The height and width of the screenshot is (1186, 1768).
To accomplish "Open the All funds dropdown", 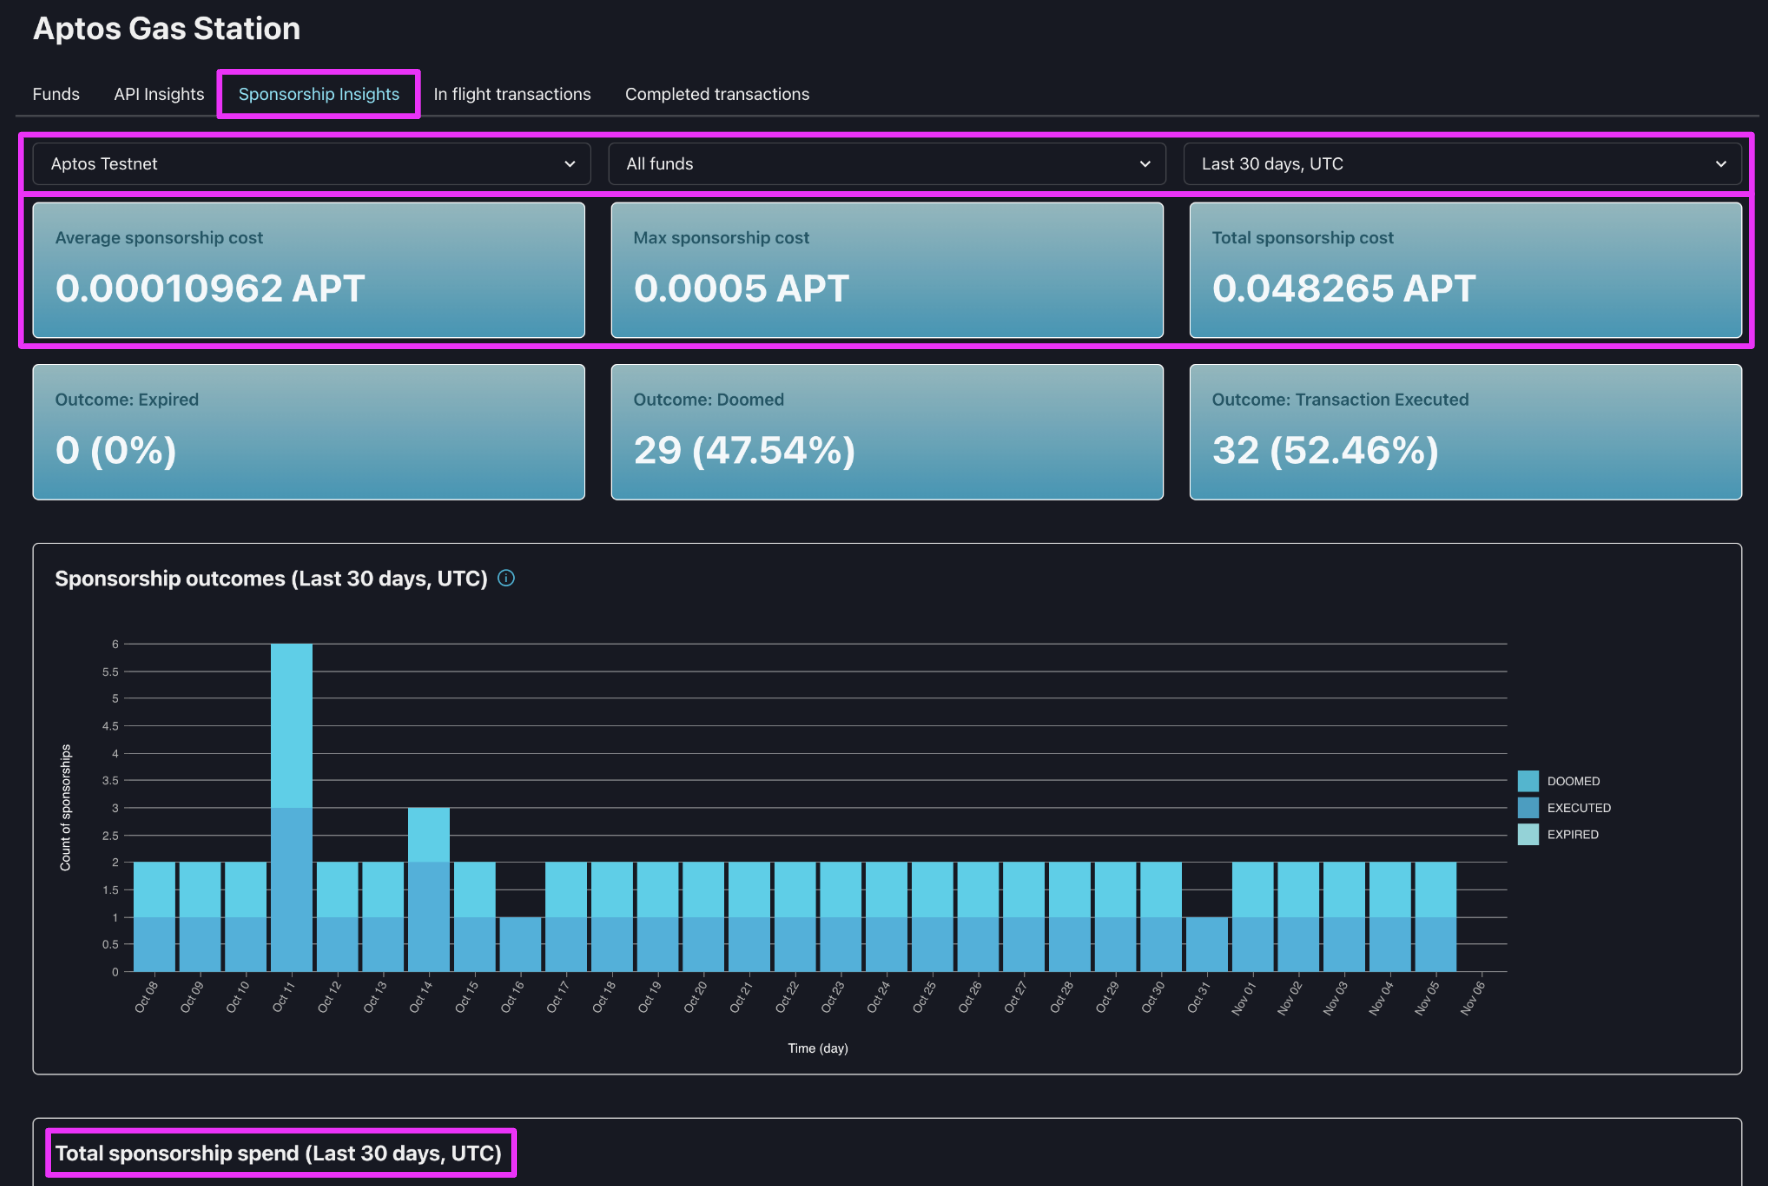I will [887, 164].
